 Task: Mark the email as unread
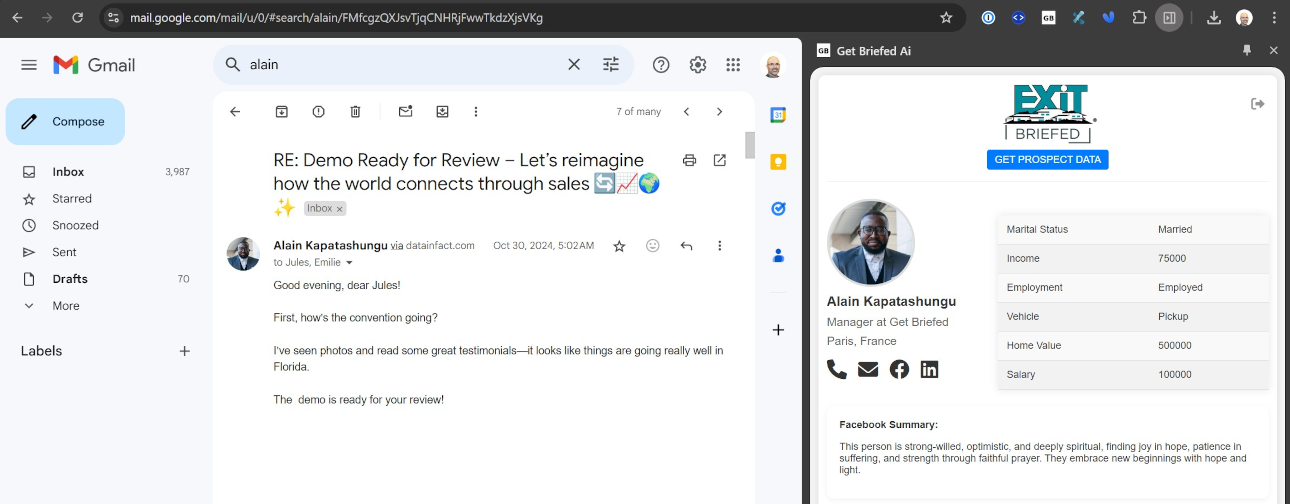(x=405, y=112)
